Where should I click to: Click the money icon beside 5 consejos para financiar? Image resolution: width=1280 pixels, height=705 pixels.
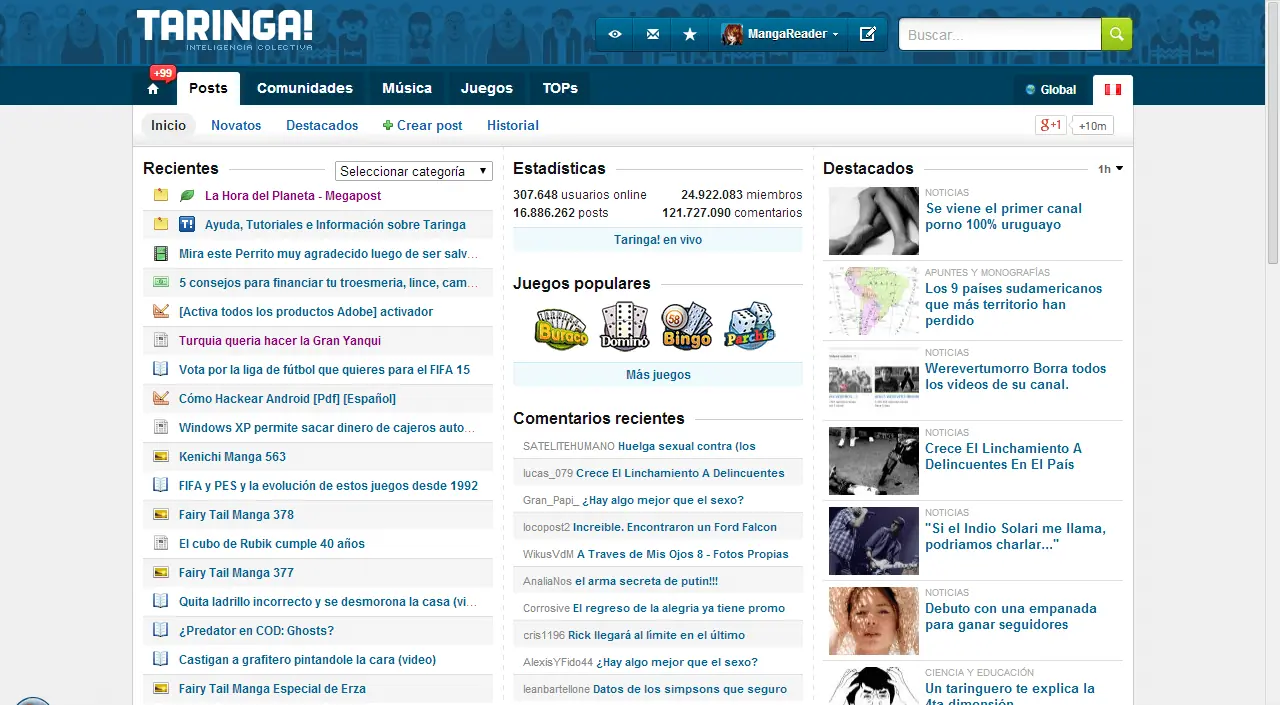(x=161, y=283)
